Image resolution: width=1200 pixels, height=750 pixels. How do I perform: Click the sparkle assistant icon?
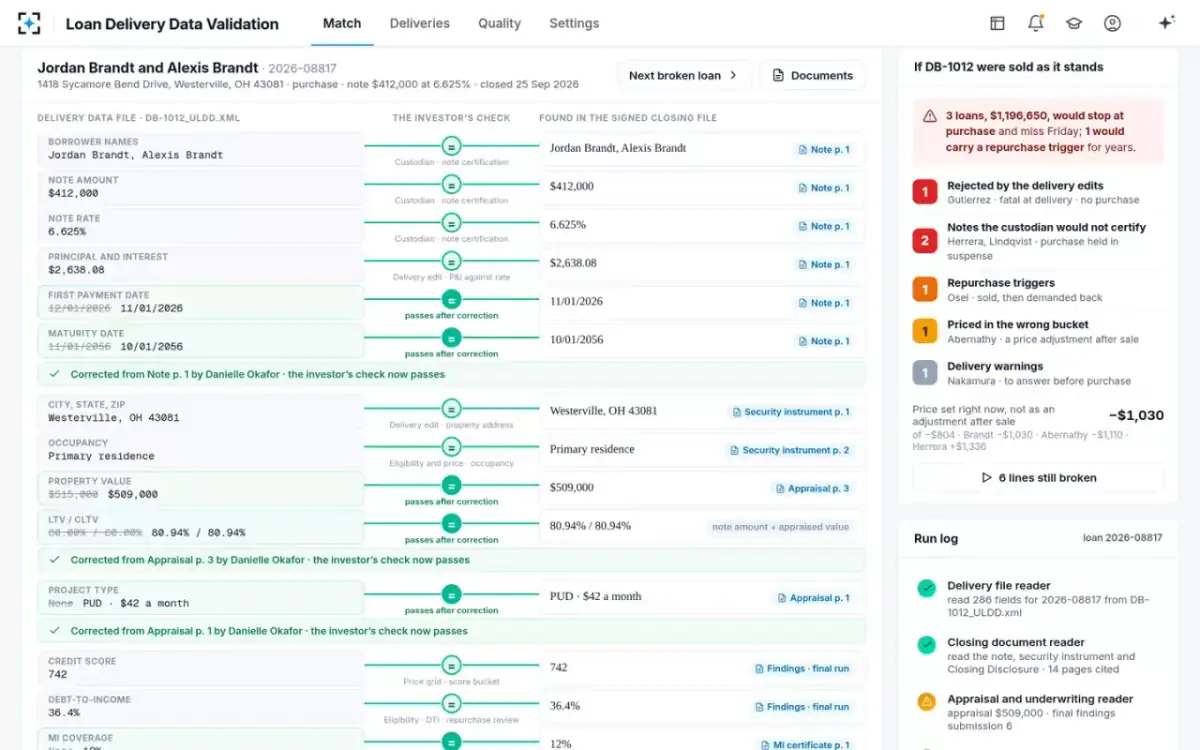[x=1165, y=23]
